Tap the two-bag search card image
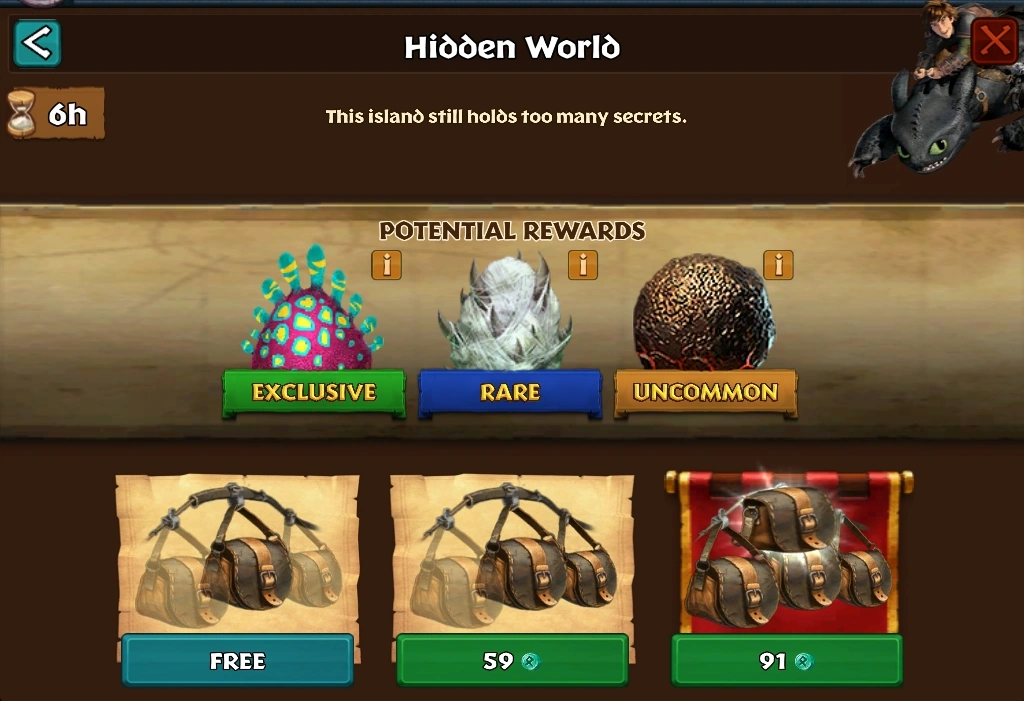This screenshot has height=701, width=1024. tap(512, 554)
